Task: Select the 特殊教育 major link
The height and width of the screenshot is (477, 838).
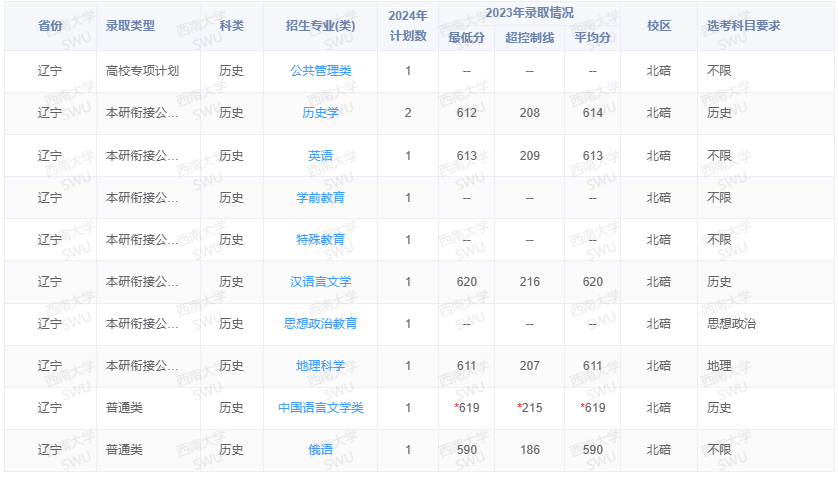Action: pos(321,239)
